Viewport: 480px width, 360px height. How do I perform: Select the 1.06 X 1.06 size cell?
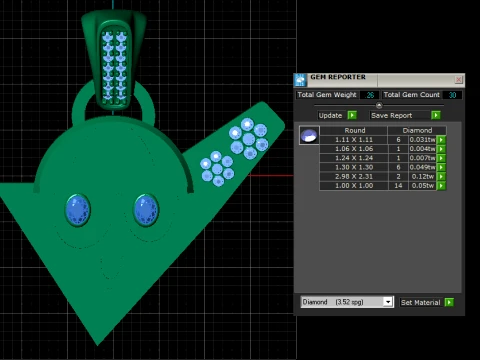(x=354, y=149)
